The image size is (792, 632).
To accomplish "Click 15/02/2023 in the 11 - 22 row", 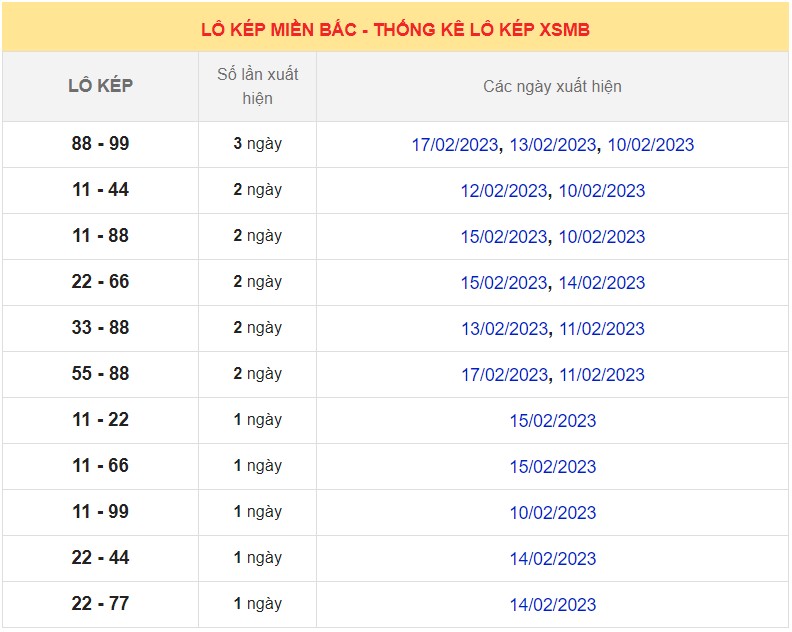I will tap(552, 421).
